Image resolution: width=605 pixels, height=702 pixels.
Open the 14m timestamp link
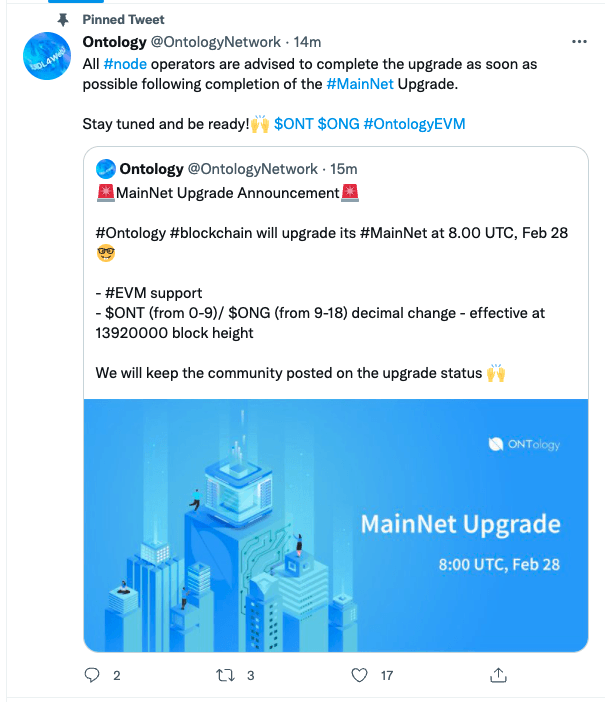(x=307, y=42)
